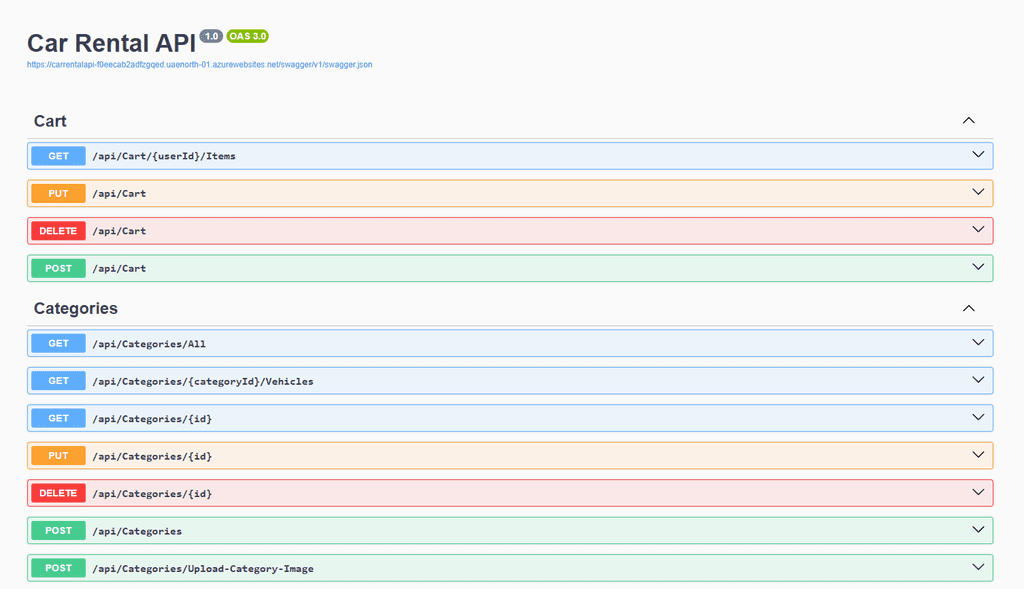
Task: Expand PUT /api/Categories/{id} chevron arrow
Action: (978, 455)
